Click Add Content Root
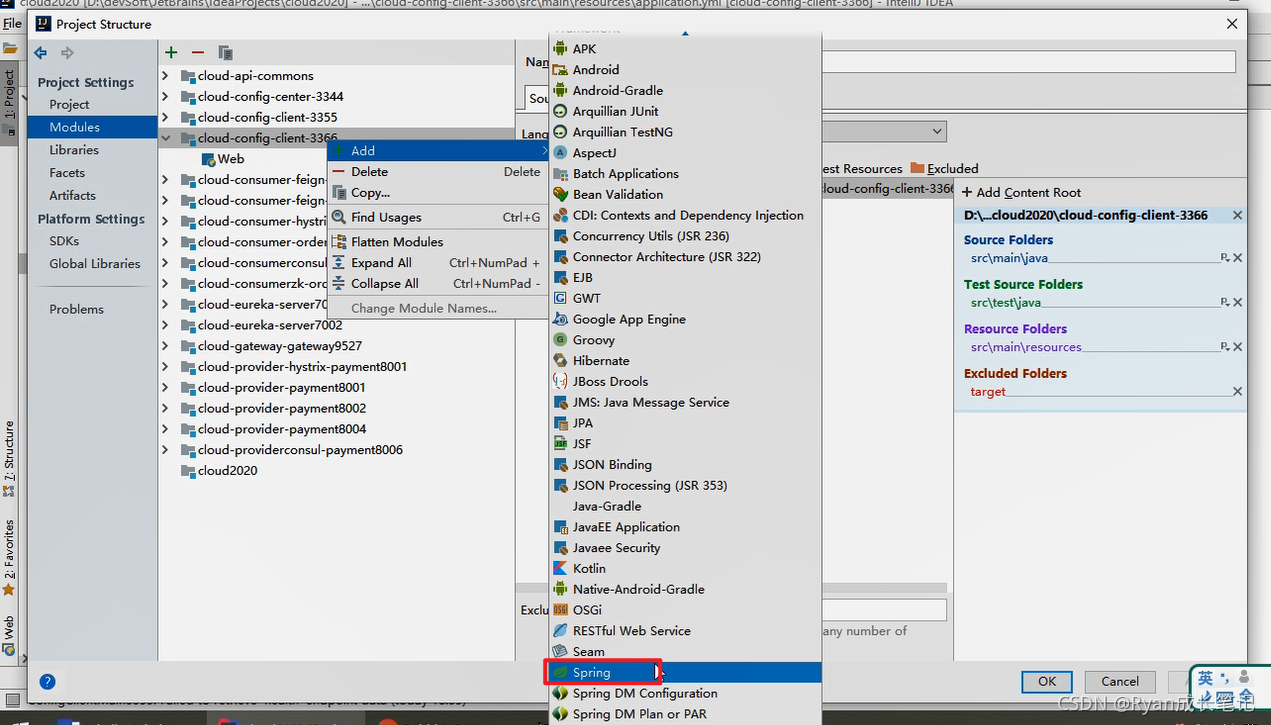1271x725 pixels. [x=1021, y=193]
